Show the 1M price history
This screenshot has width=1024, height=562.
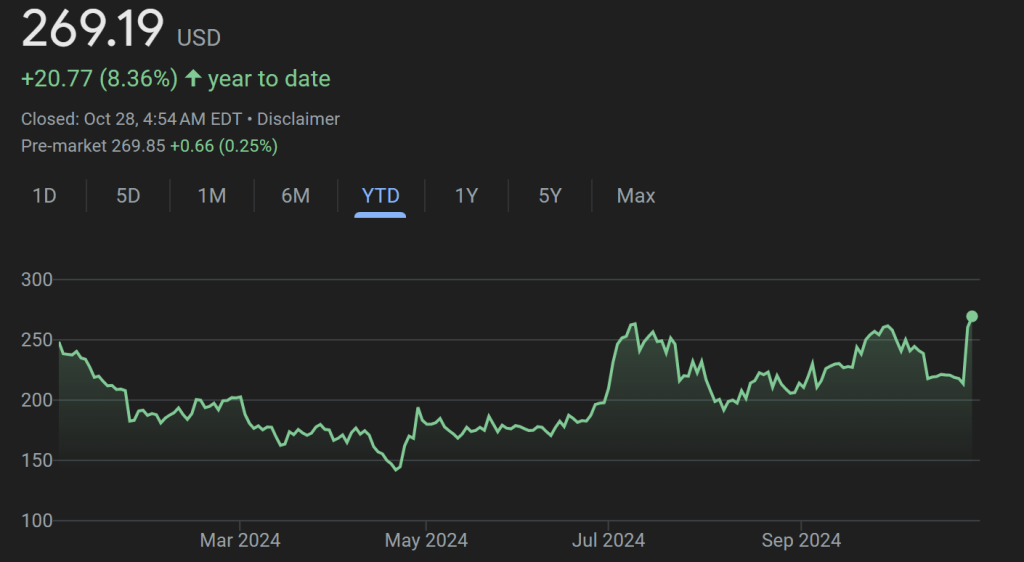pyautogui.click(x=212, y=196)
